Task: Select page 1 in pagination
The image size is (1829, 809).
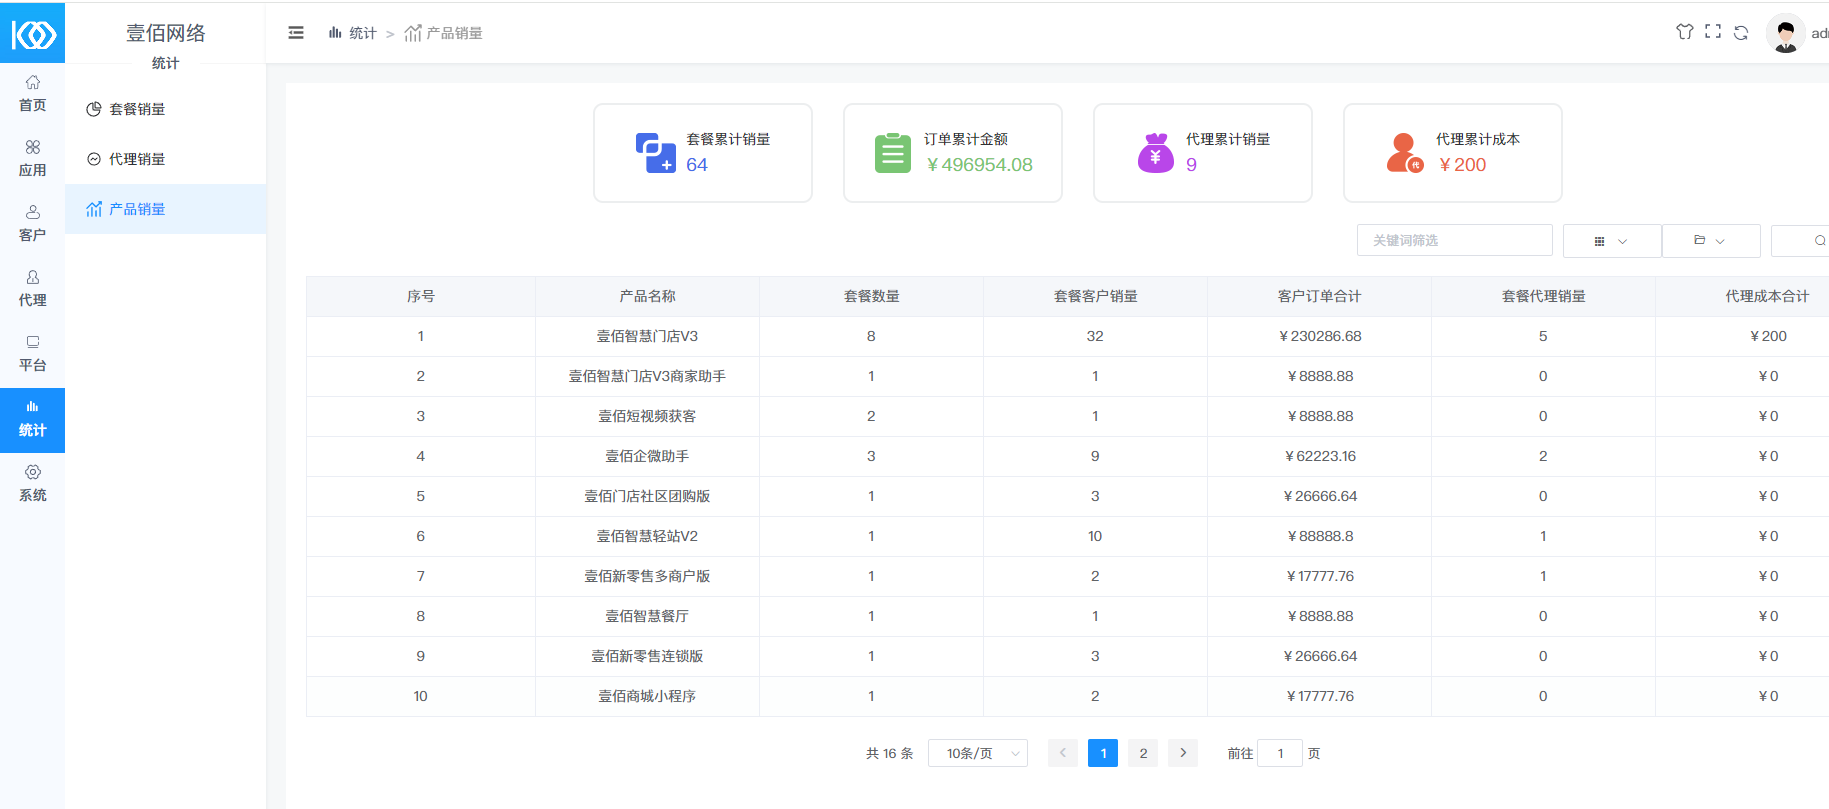Action: pos(1103,753)
